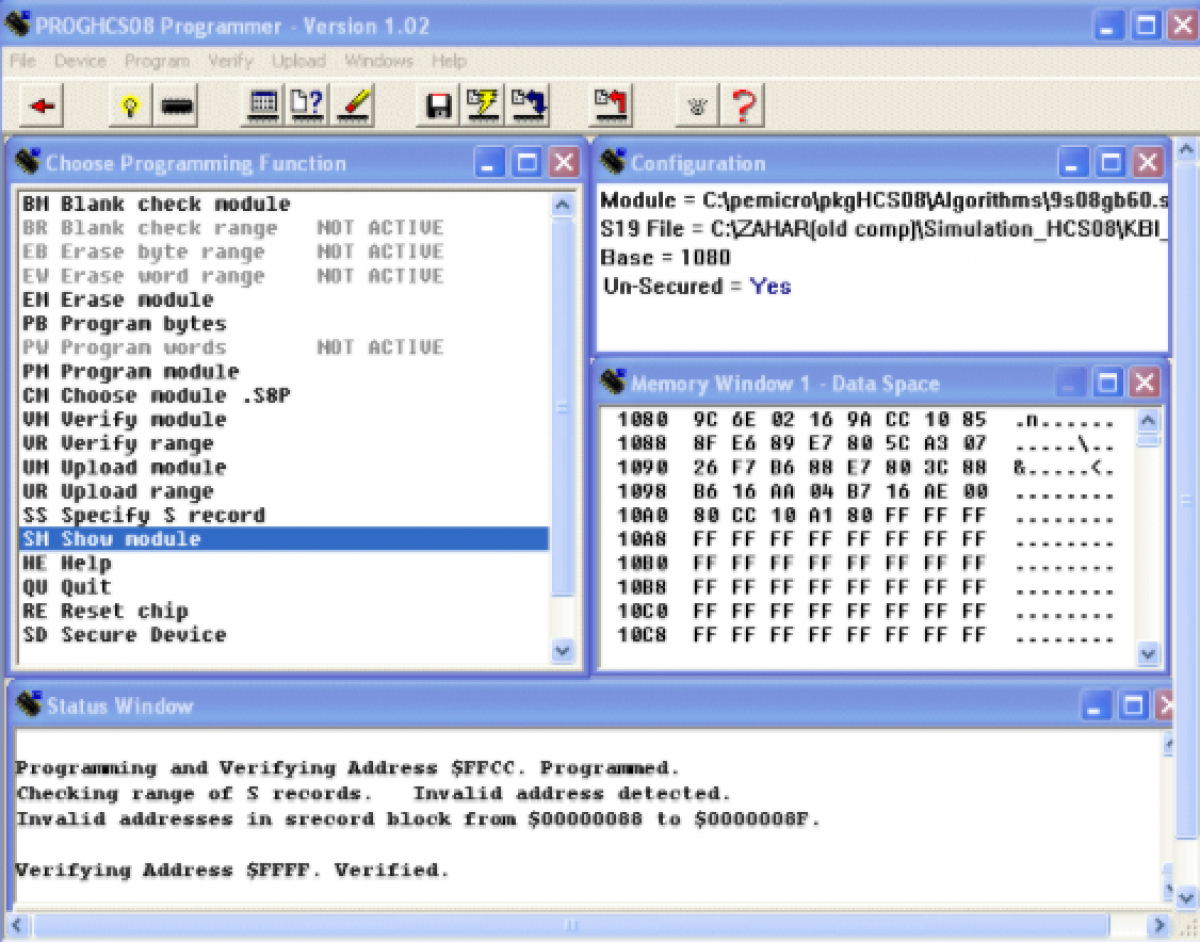Open the Verify menu
Image resolution: width=1200 pixels, height=942 pixels.
pyautogui.click(x=230, y=61)
